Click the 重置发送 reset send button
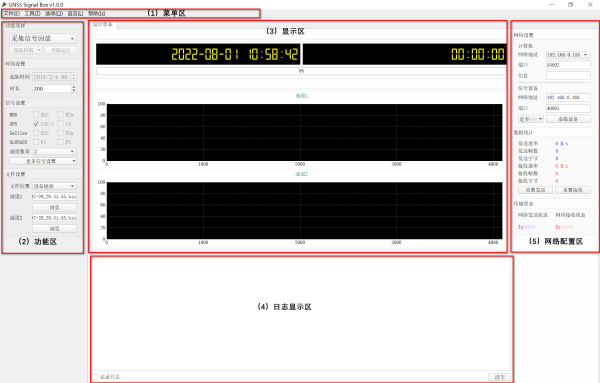 point(535,190)
